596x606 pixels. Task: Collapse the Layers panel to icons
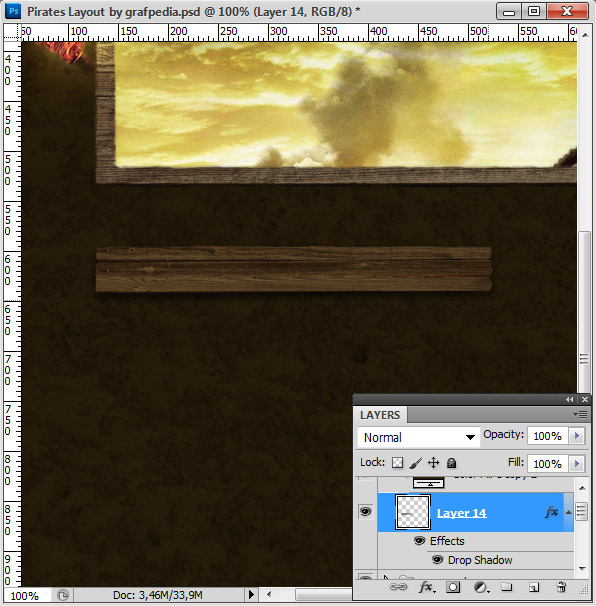tap(570, 400)
